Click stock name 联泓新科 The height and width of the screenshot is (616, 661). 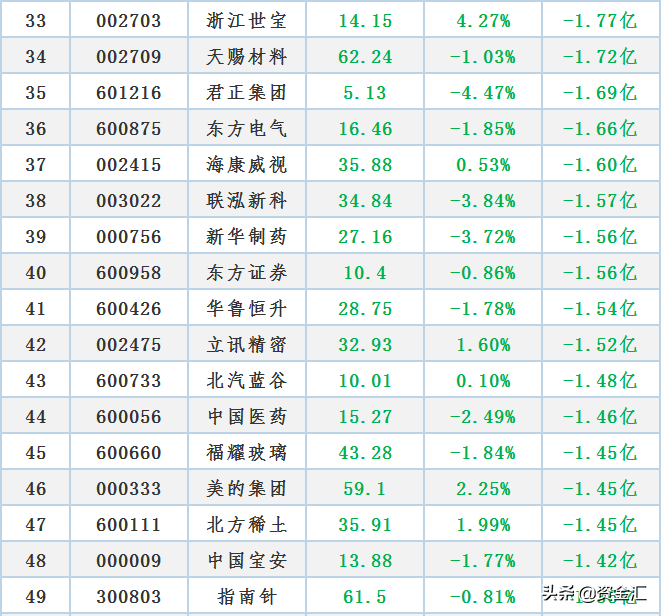tap(247, 201)
